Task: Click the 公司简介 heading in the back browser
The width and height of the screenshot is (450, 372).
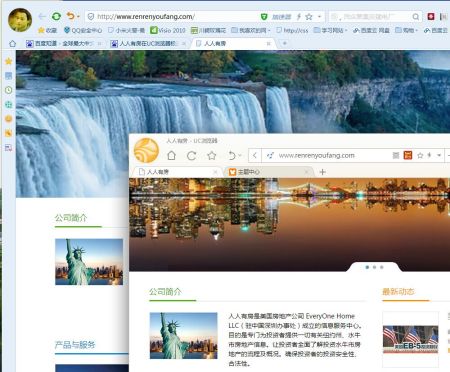Action: 71,218
